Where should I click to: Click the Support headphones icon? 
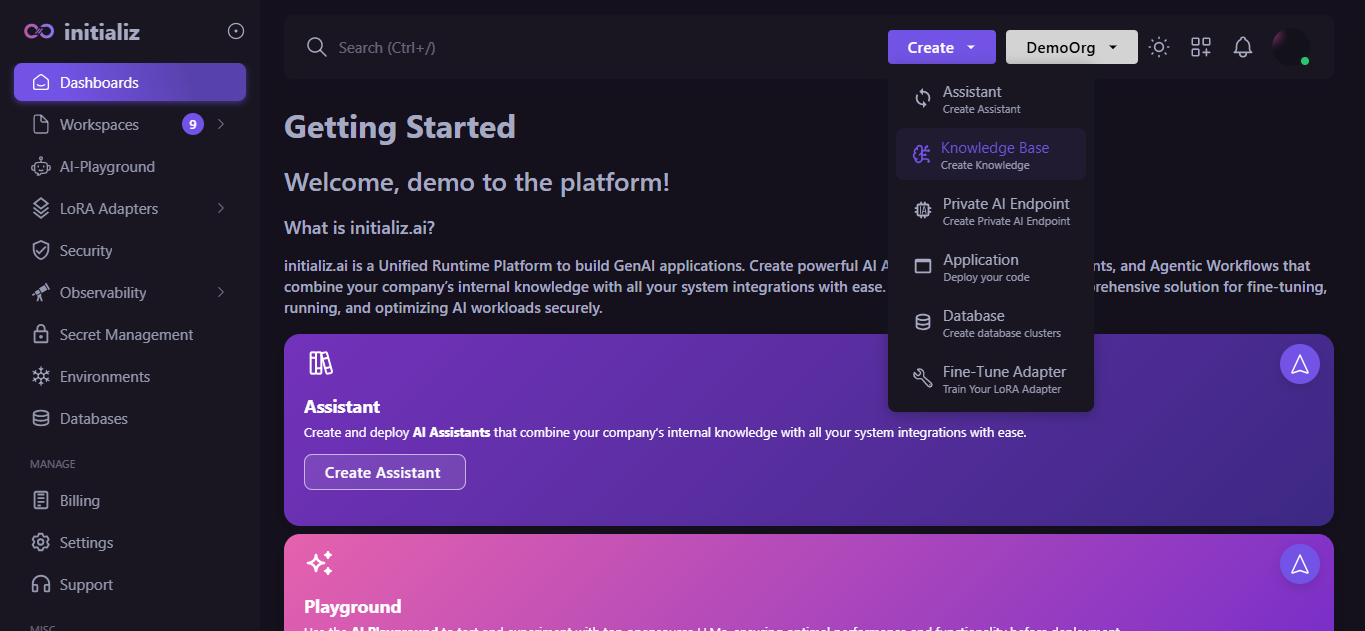pos(41,584)
